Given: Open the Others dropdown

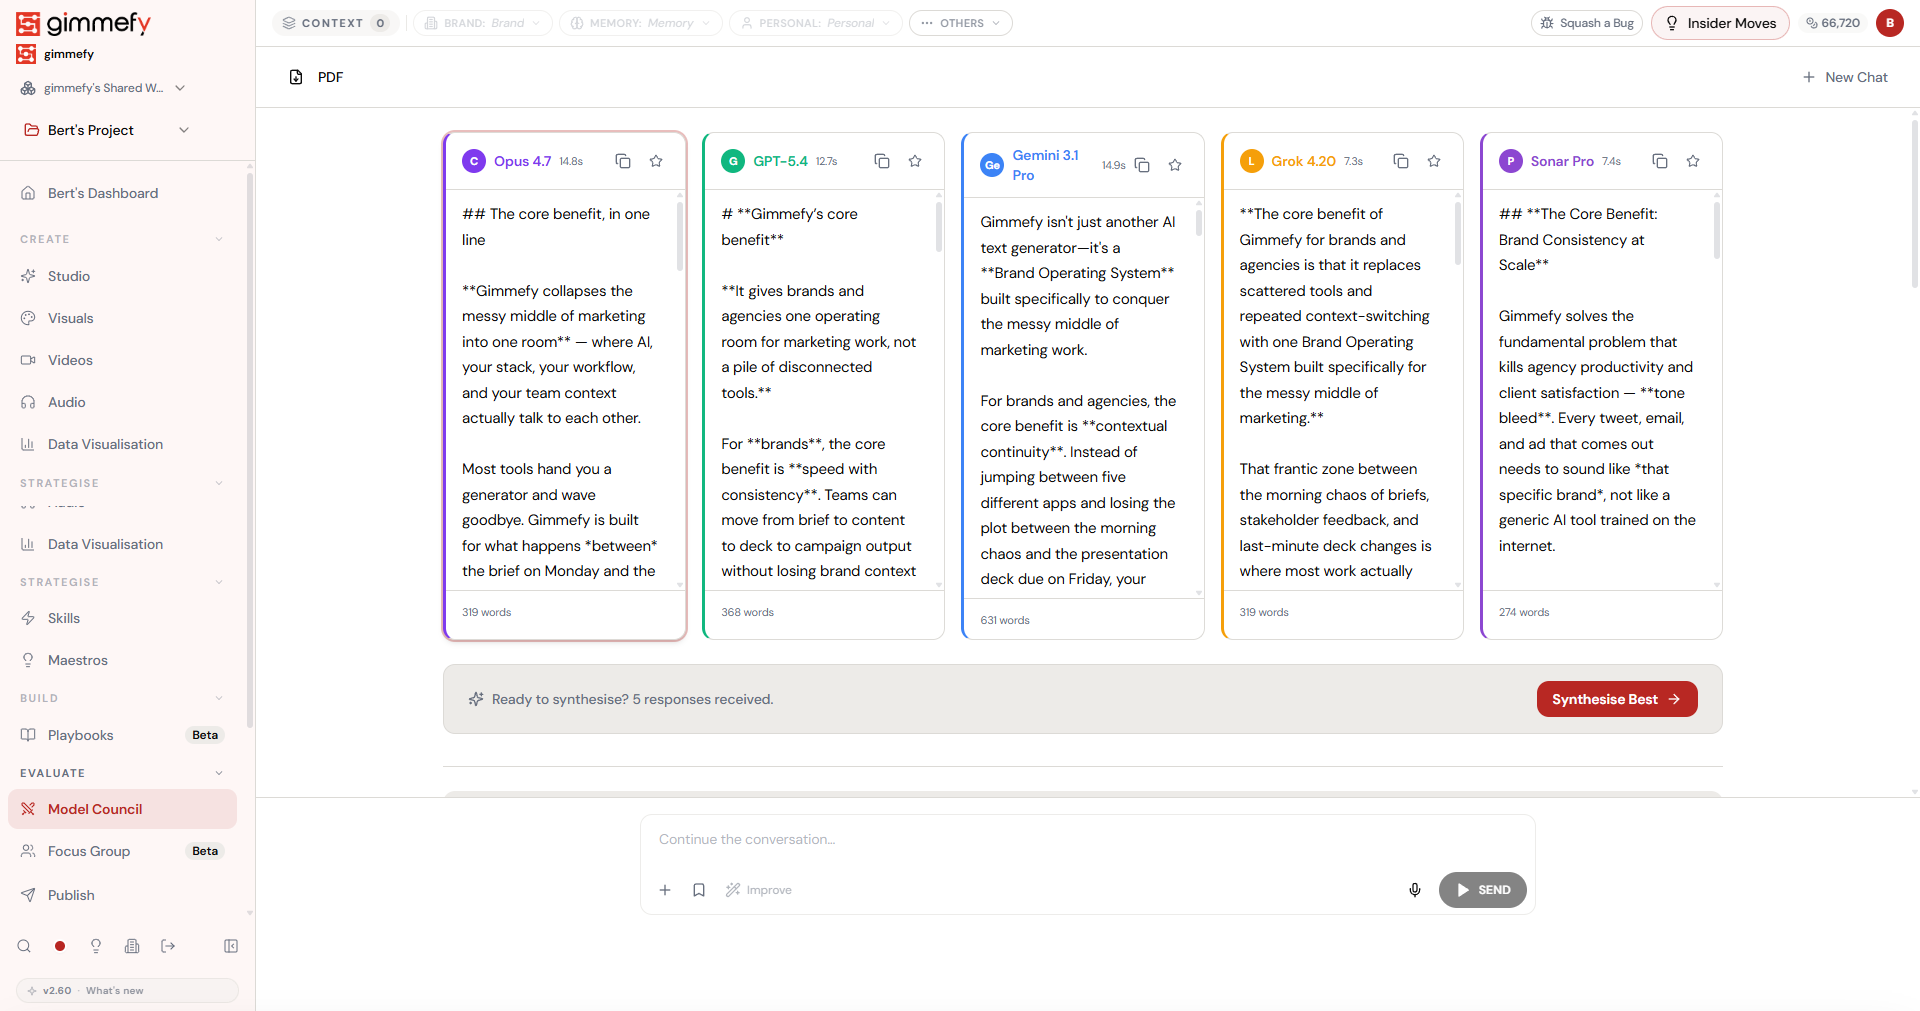Looking at the screenshot, I should point(961,23).
